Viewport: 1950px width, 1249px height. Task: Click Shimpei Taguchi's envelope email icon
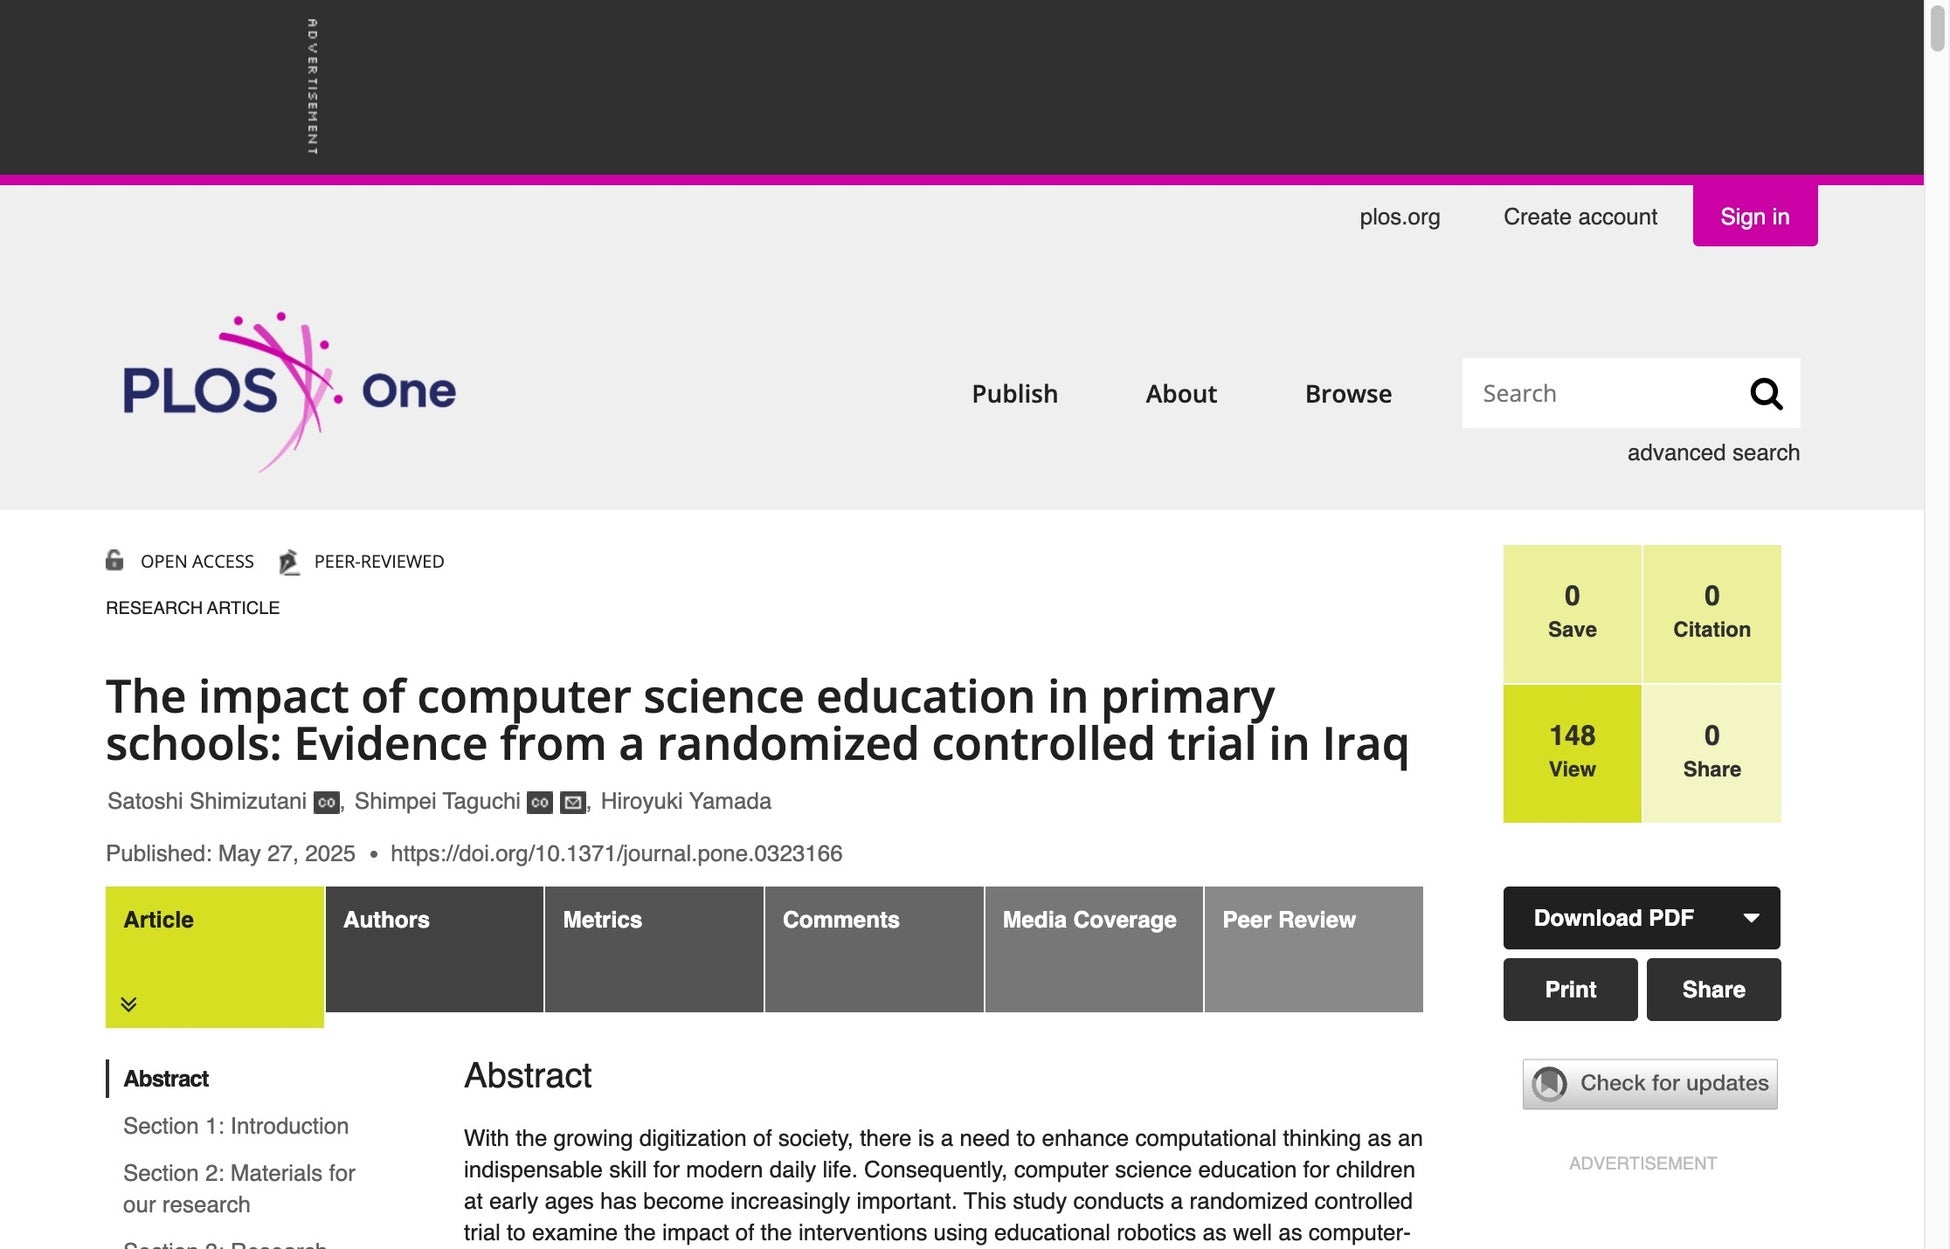[573, 802]
